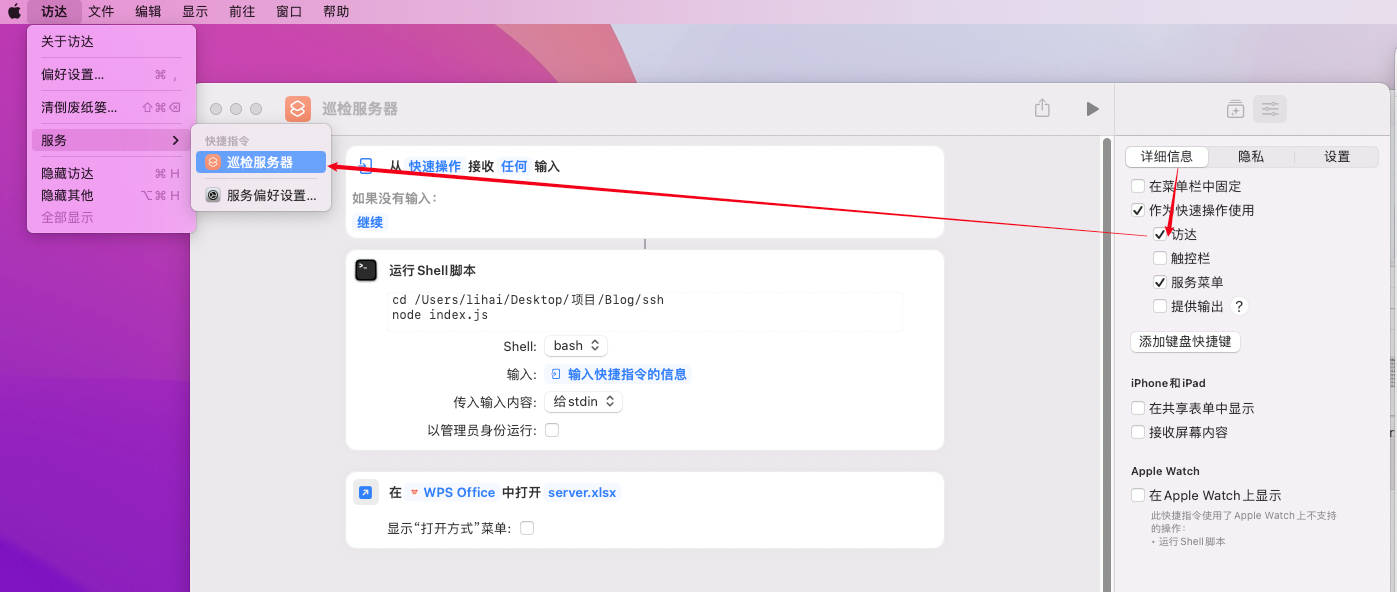Click the editor vertical scrollbar
Image resolution: width=1397 pixels, height=592 pixels.
point(1106,365)
